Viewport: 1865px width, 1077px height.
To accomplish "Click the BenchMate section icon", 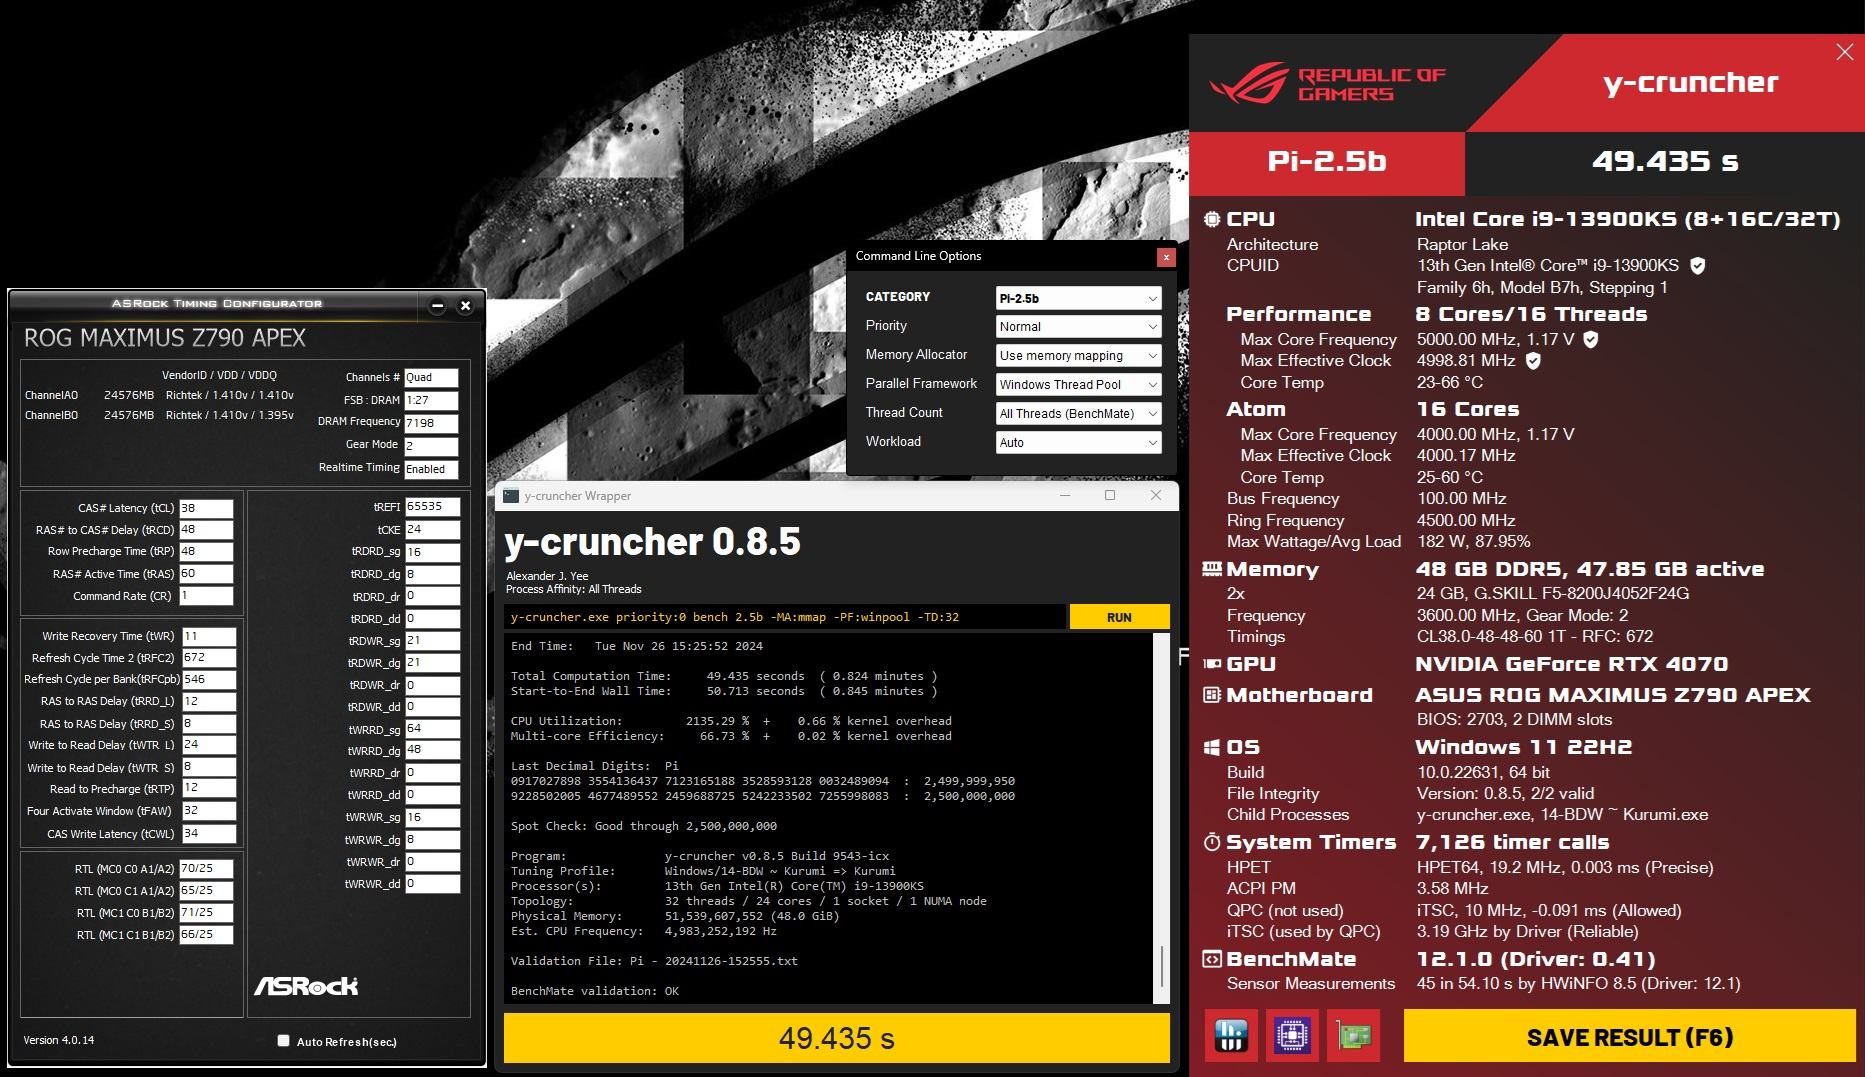I will [x=1211, y=959].
